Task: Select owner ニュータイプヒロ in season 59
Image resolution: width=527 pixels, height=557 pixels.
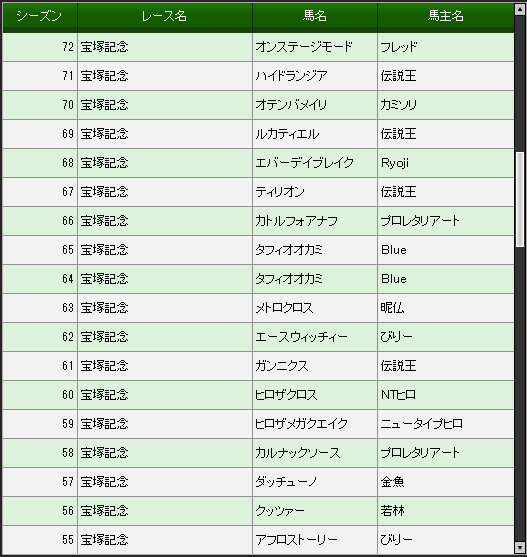Action: (422, 424)
